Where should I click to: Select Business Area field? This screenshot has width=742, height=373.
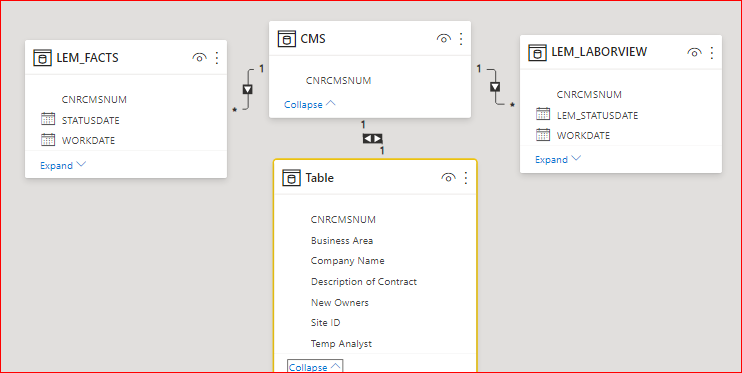pos(342,240)
